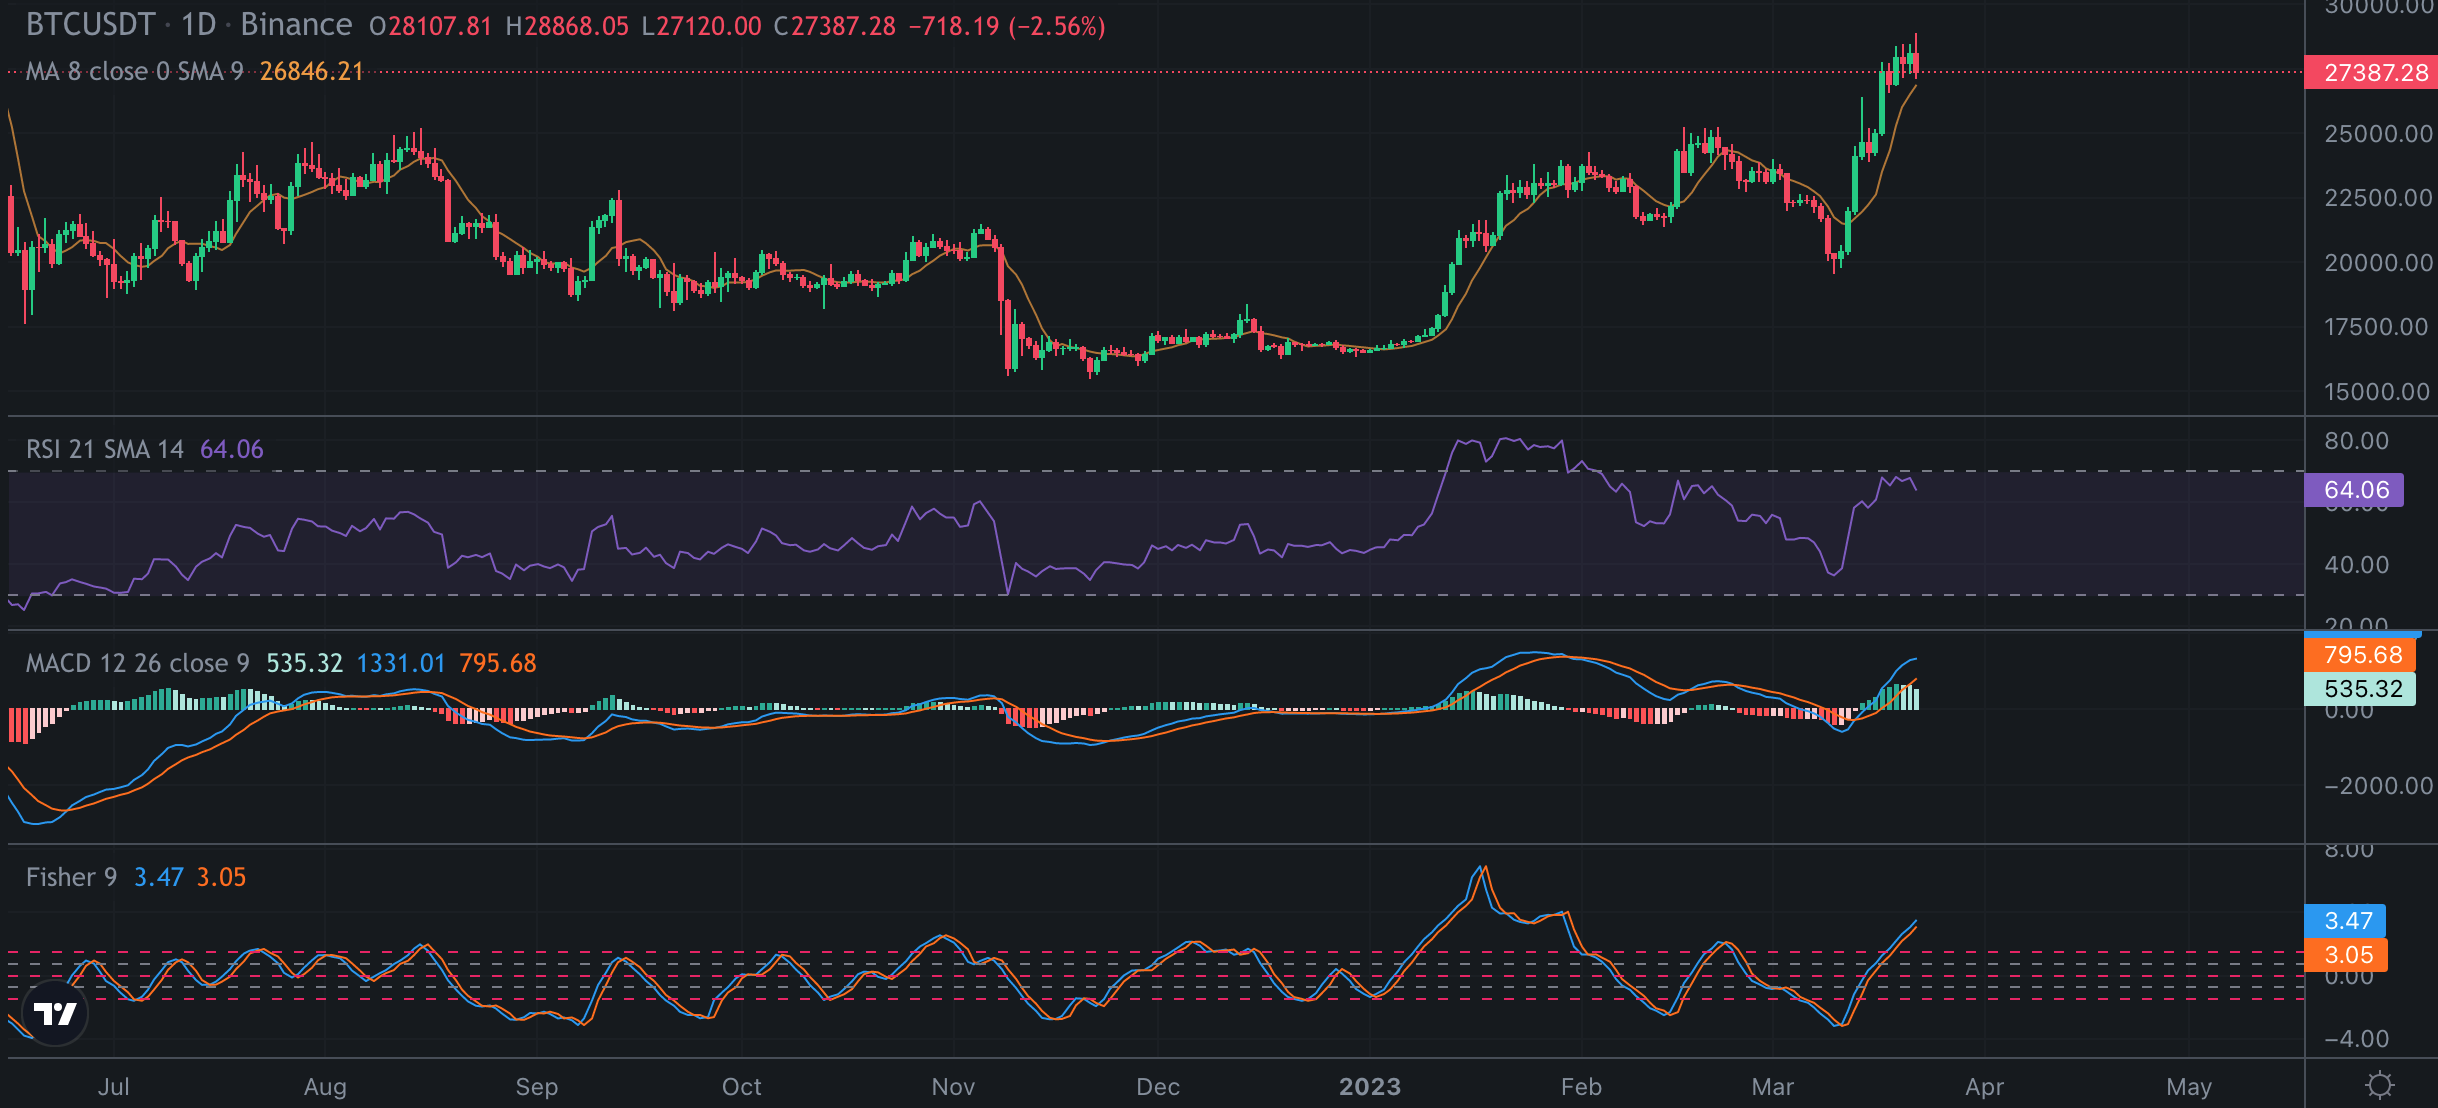Viewport: 2438px width, 1108px height.
Task: Click the current price label 27387.28
Action: (2371, 73)
